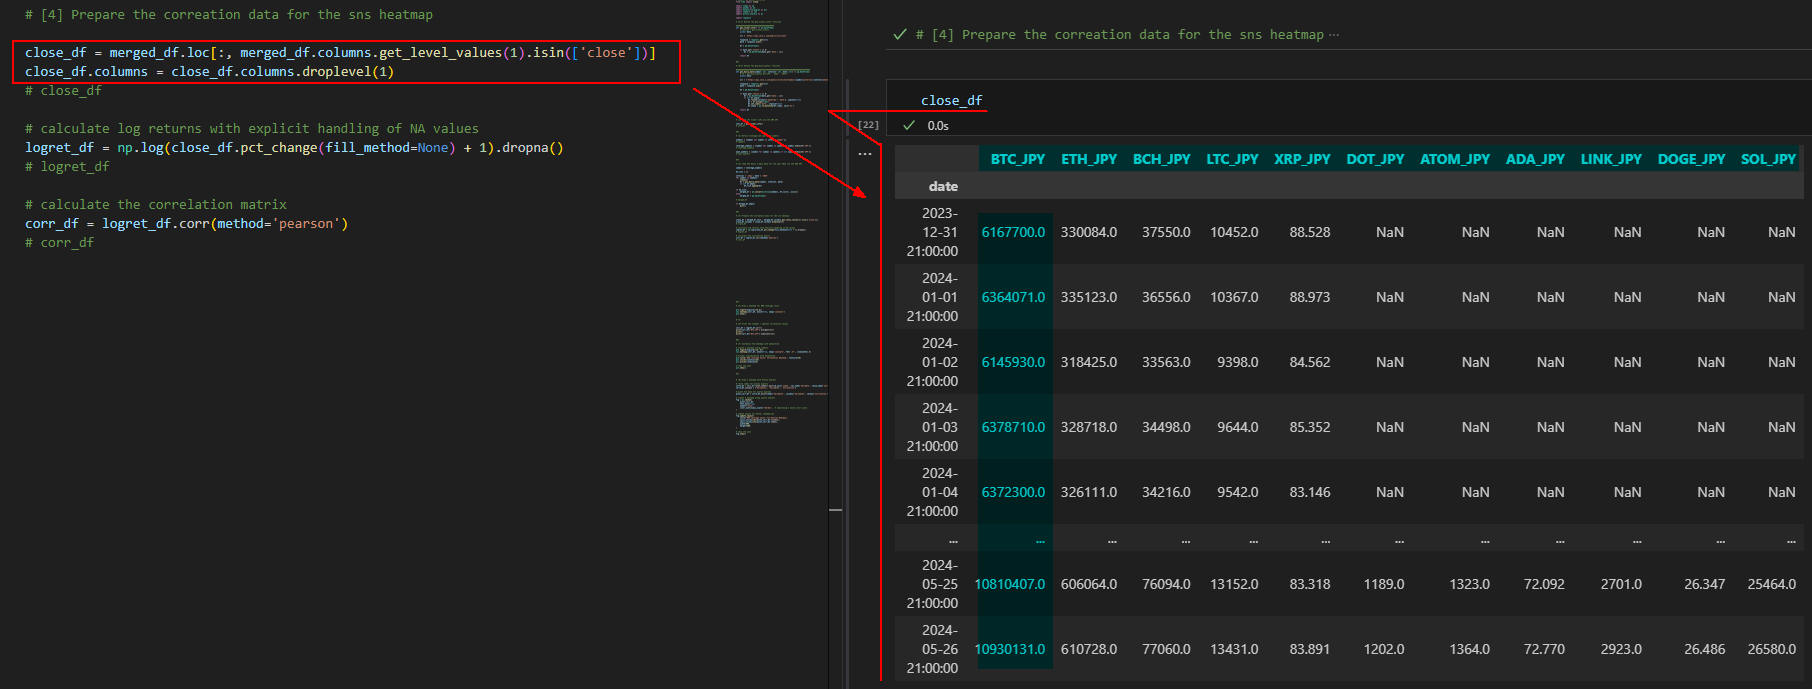Click the success checkmark next to 0.0s

[909, 125]
